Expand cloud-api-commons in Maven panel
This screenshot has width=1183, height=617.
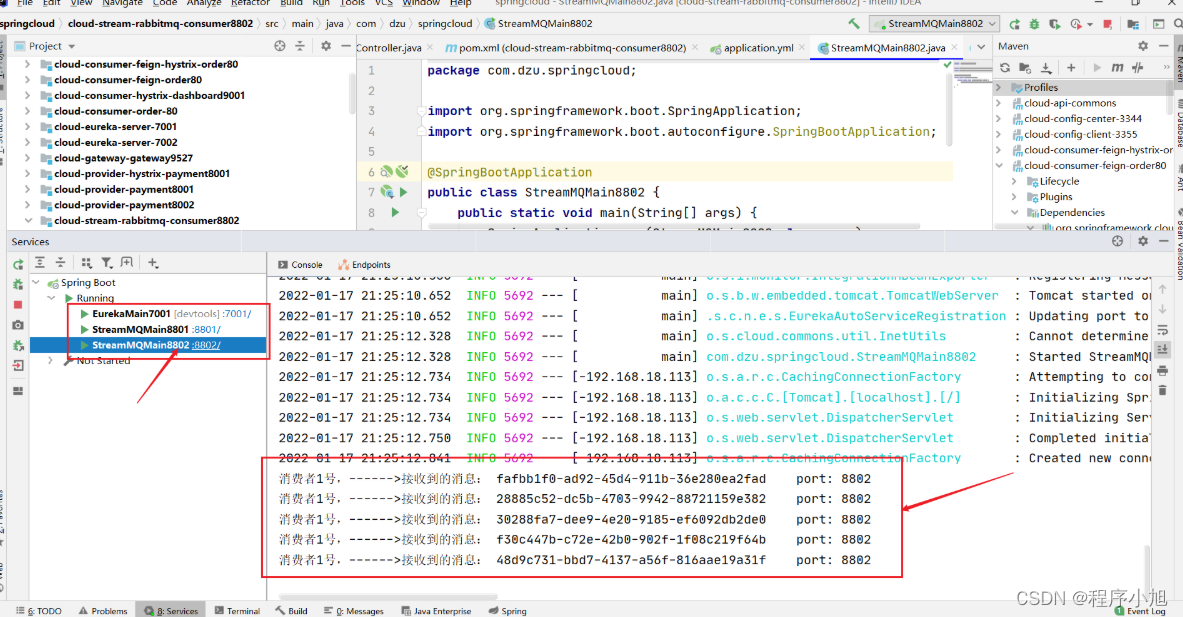pyautogui.click(x=999, y=103)
